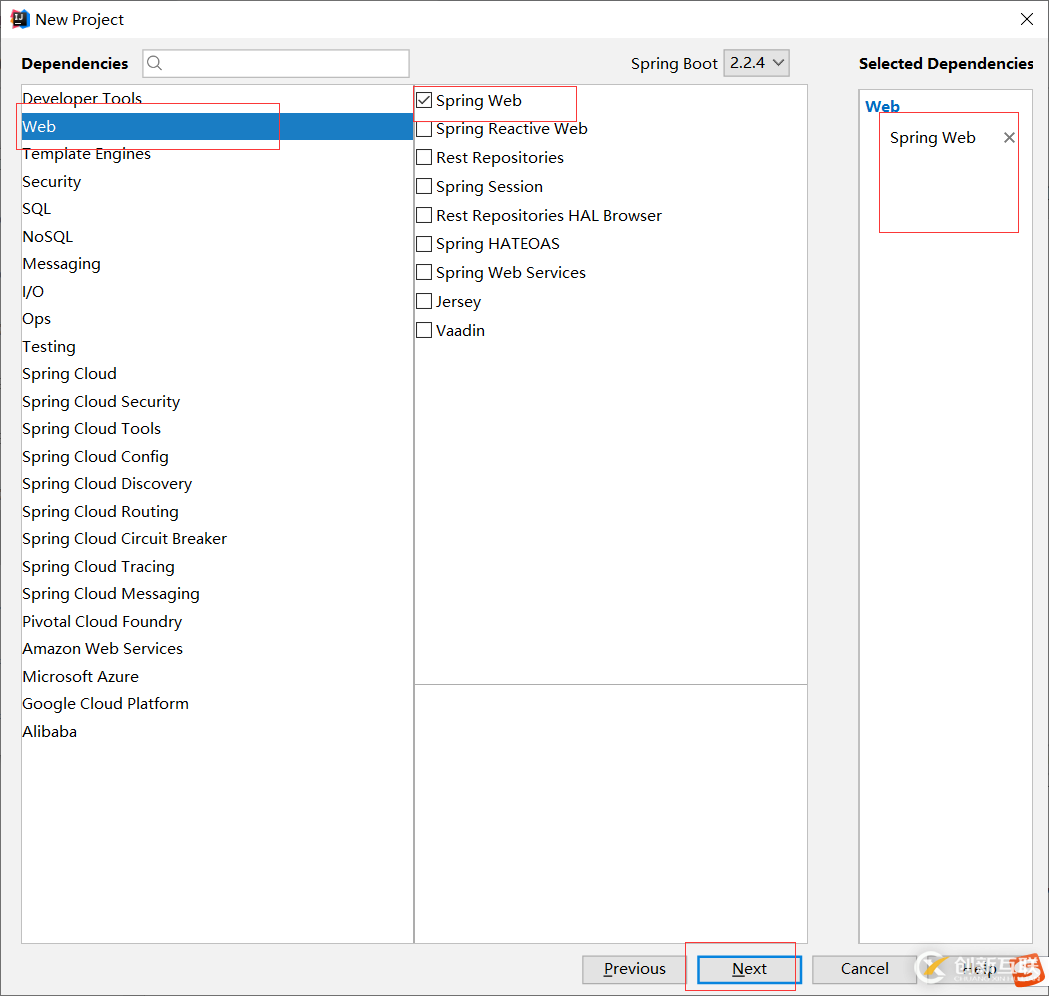Select Spring Cloud Config category
Viewport: 1049px width, 996px height.
217,456
